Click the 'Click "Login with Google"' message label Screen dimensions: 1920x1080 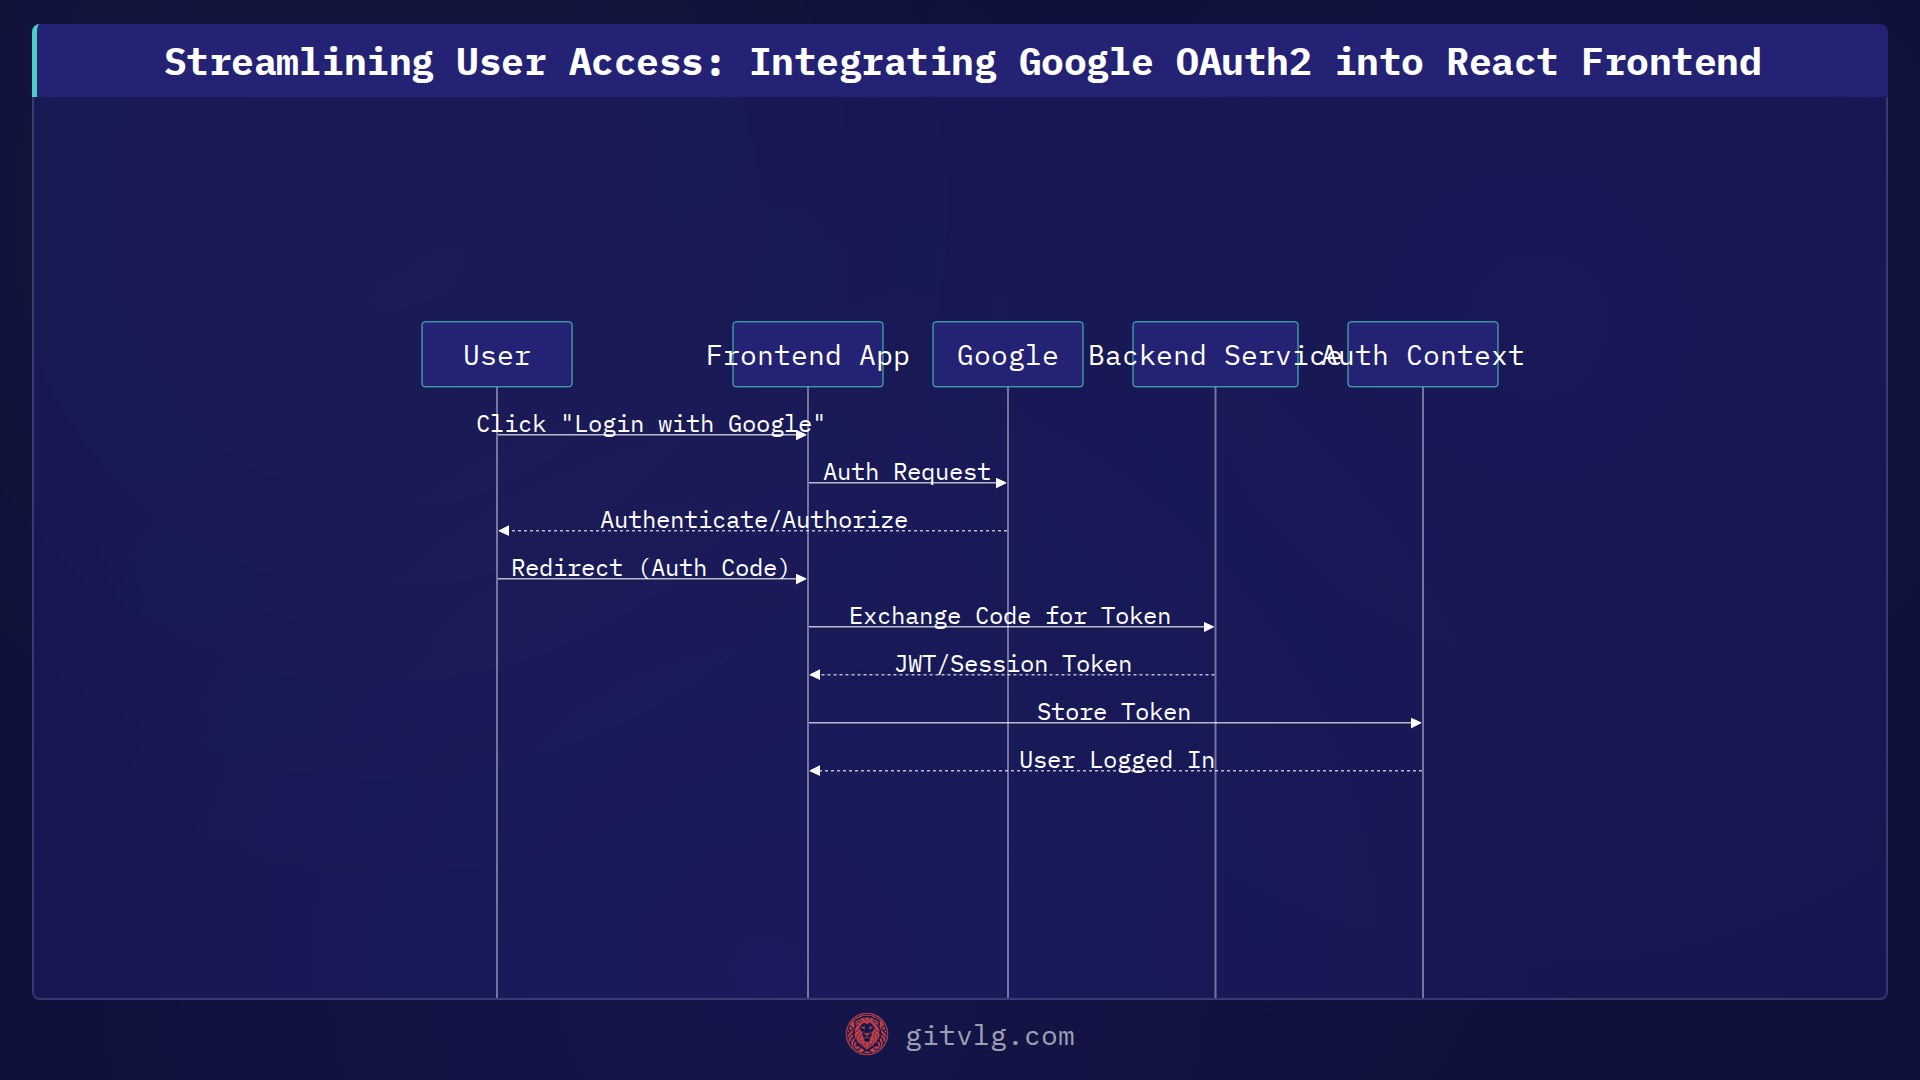pos(650,424)
